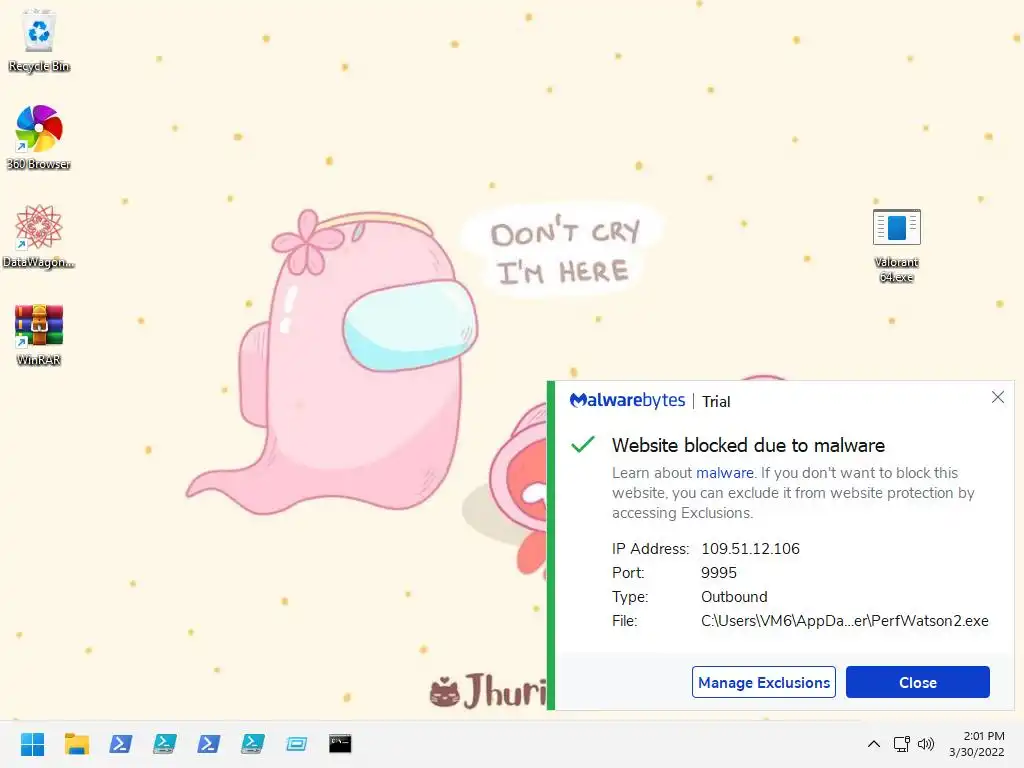Select the DataWagon desktop shortcut

[x=39, y=236]
